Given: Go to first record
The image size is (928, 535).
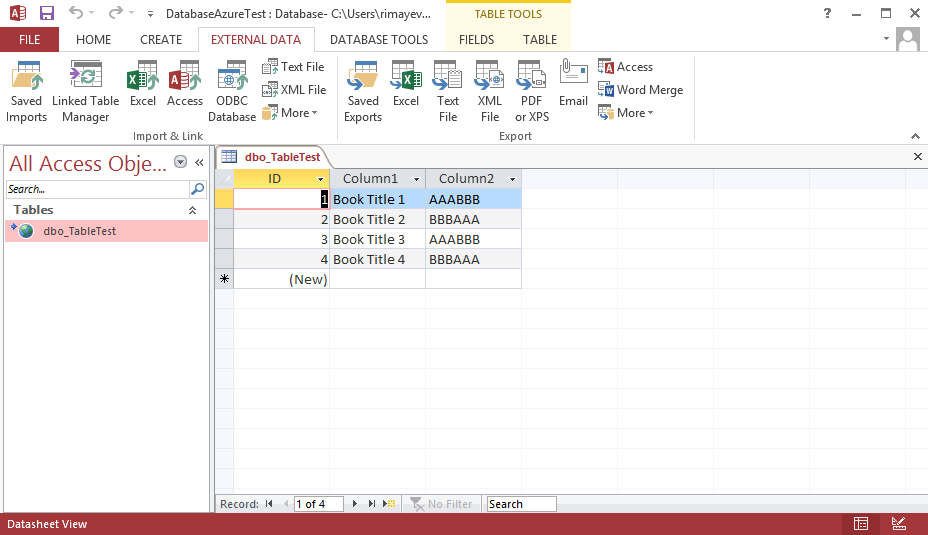Looking at the screenshot, I should 269,504.
